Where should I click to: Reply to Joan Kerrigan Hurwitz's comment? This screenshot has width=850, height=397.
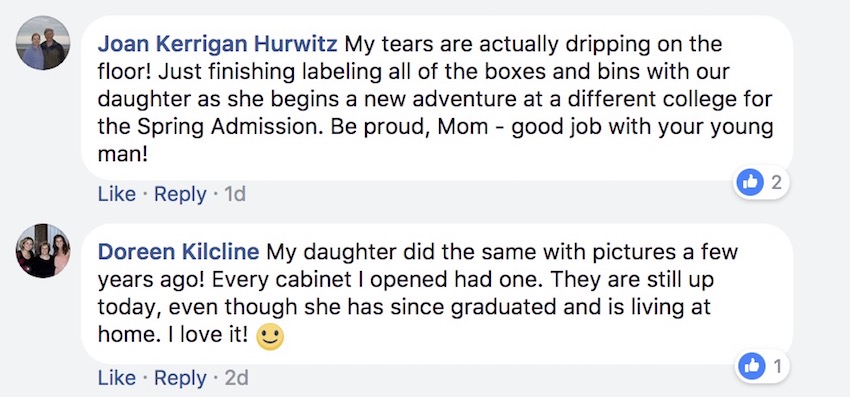click(180, 194)
